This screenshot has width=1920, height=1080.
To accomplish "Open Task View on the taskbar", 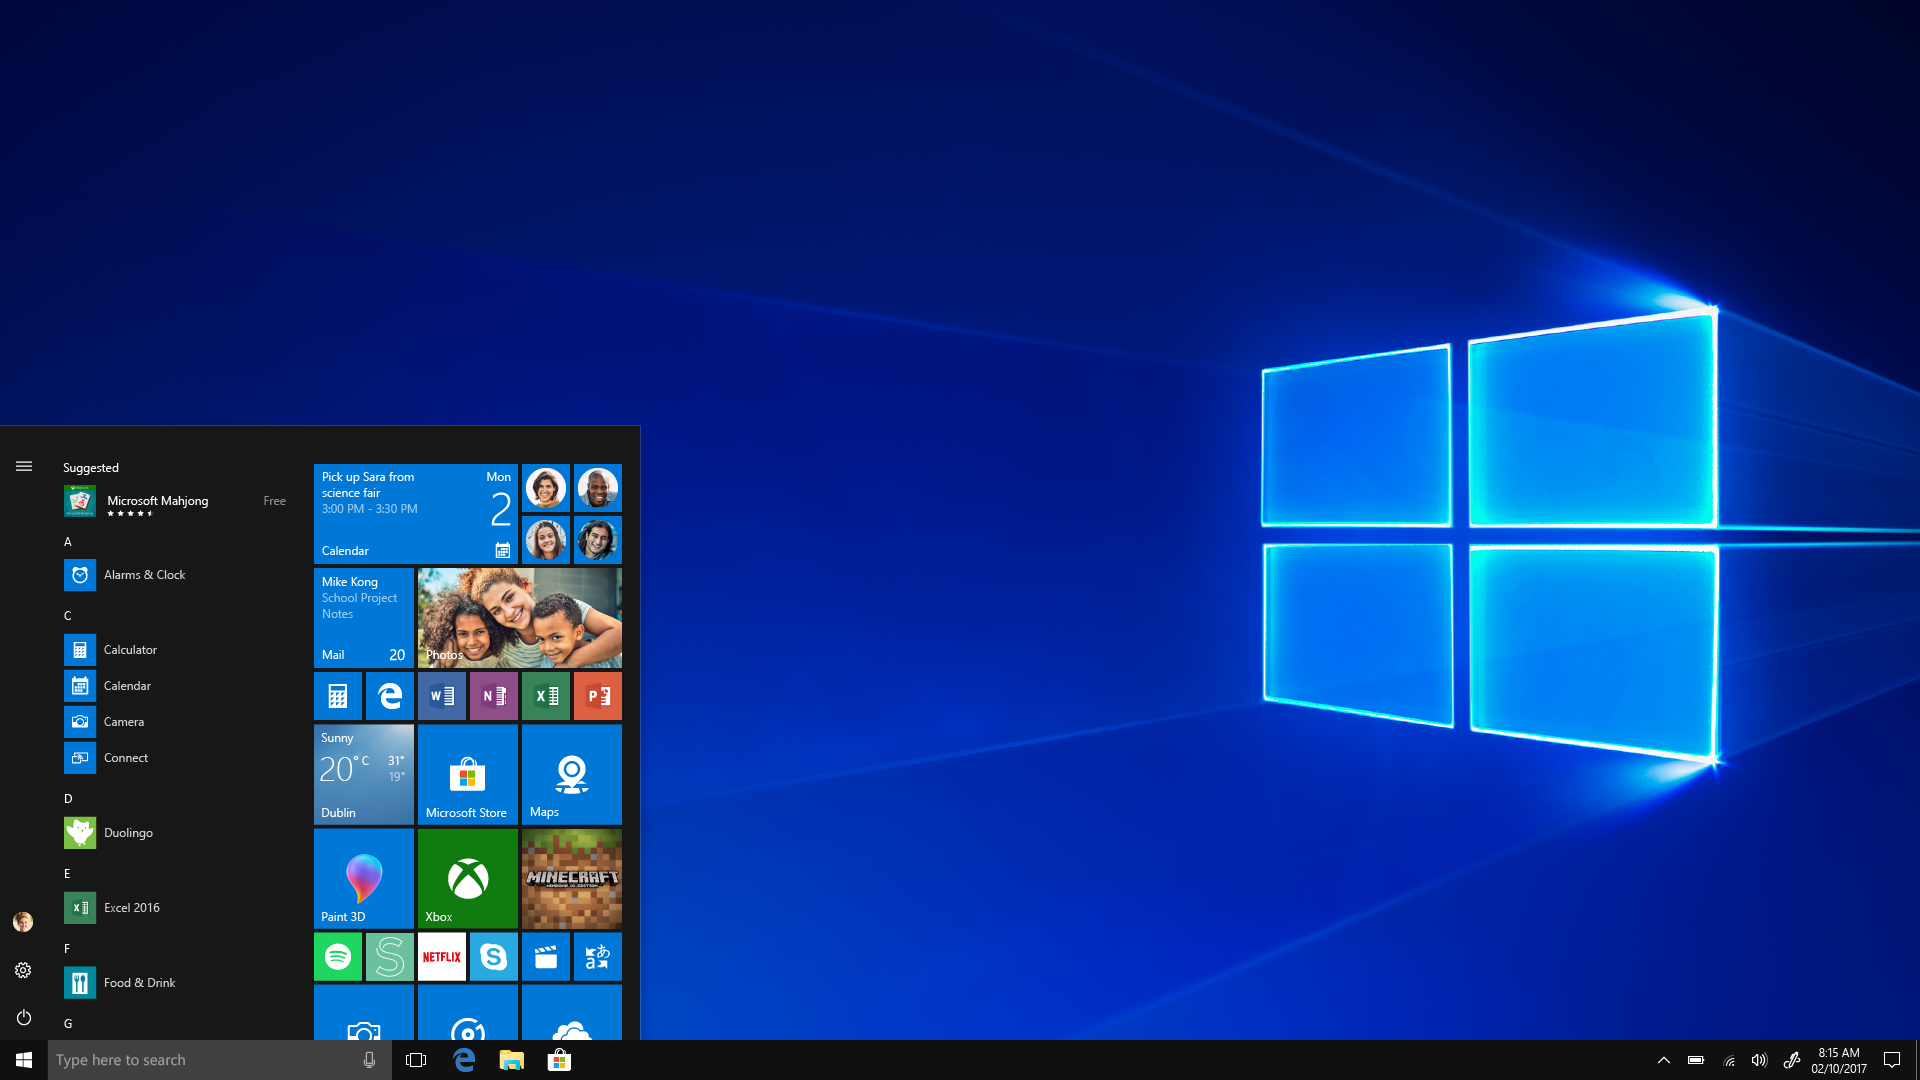I will 416,1060.
